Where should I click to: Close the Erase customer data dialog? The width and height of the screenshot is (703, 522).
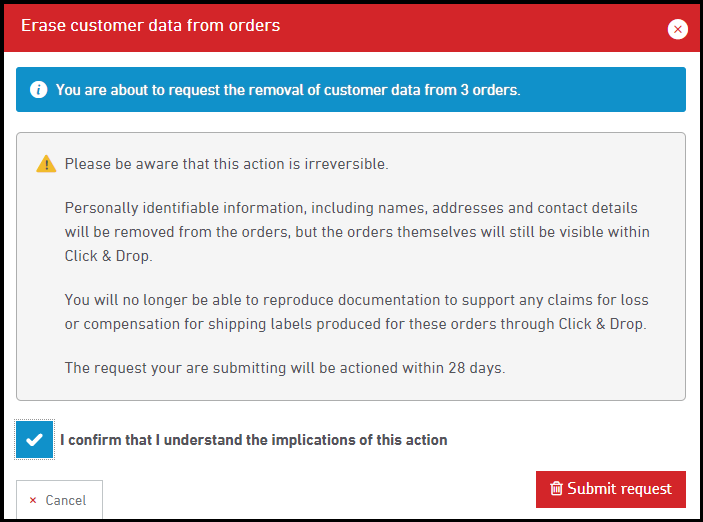677,30
